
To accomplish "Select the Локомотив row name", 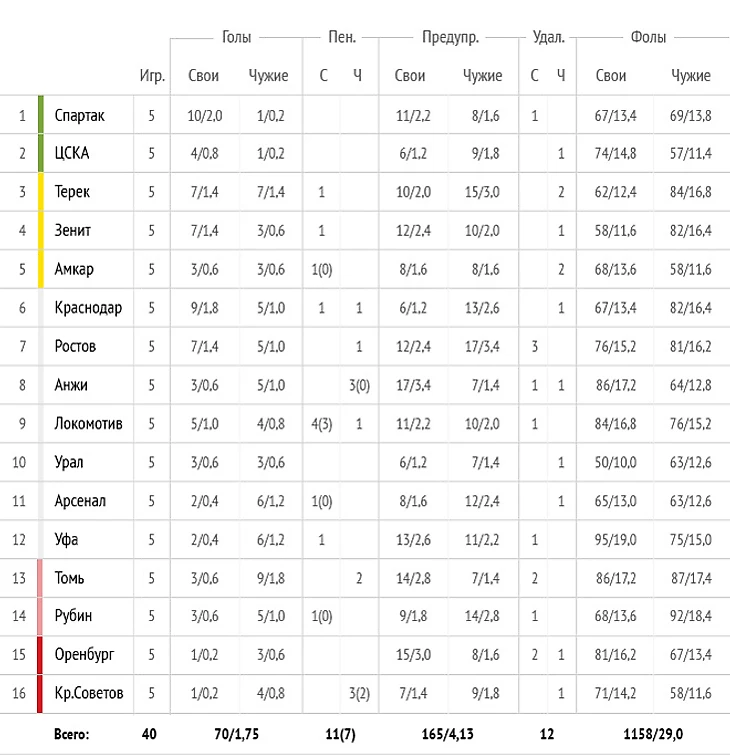I will pos(89,424).
